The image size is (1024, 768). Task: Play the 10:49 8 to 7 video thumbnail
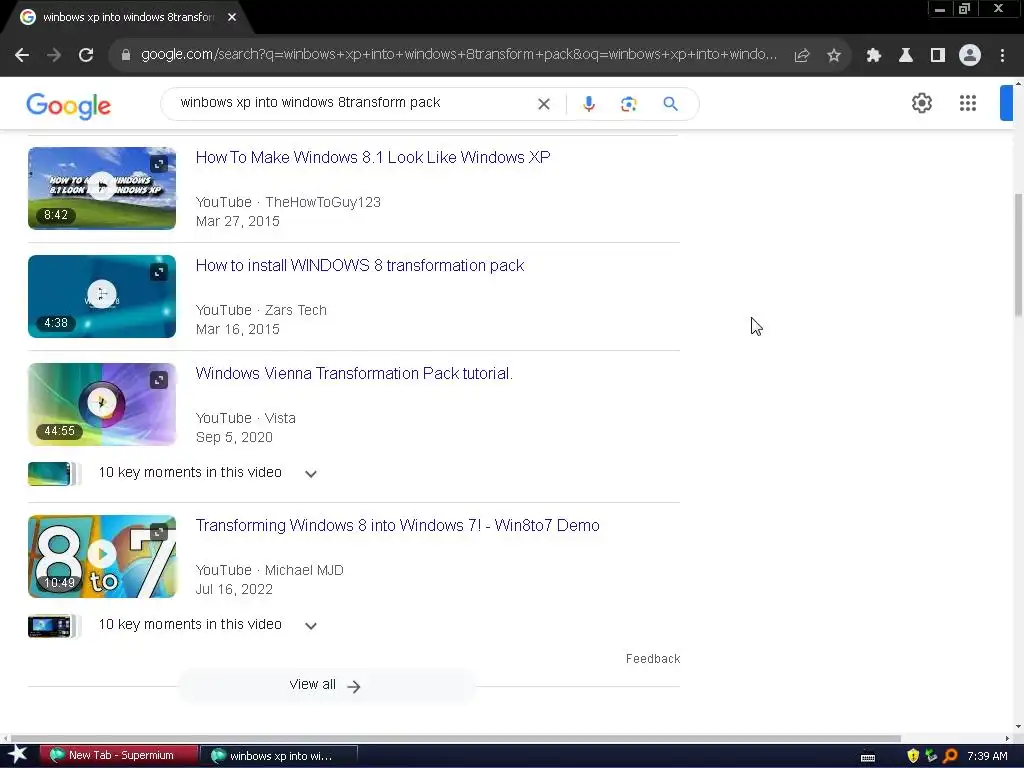(x=101, y=556)
